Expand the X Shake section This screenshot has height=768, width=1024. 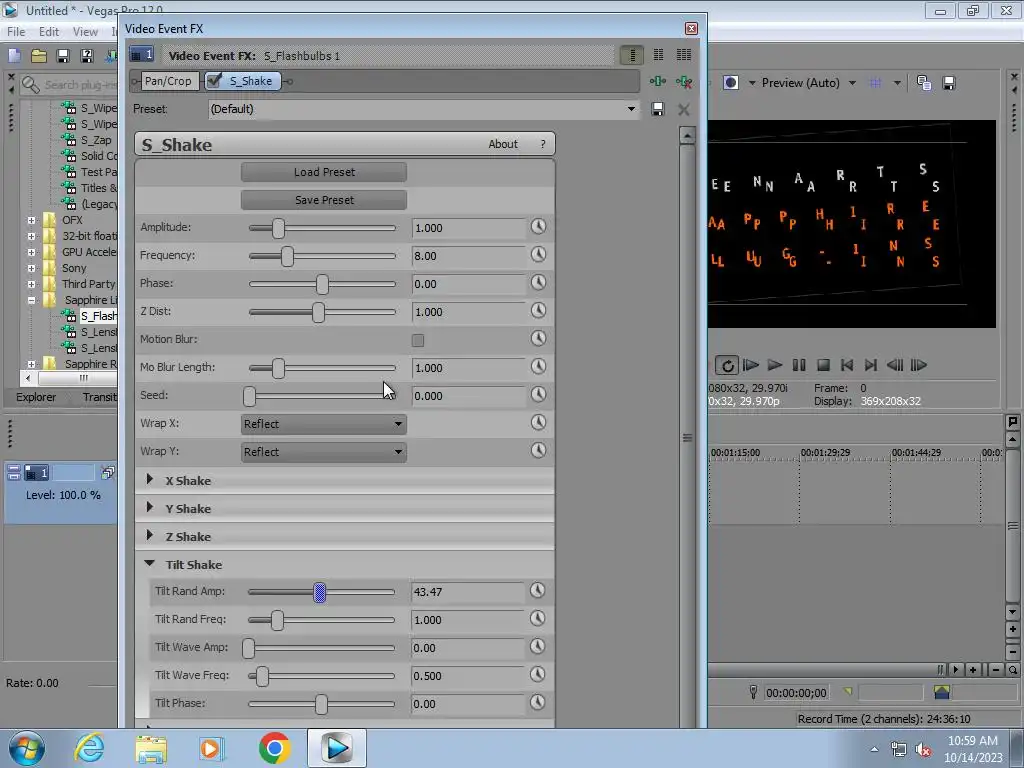[x=150, y=479]
